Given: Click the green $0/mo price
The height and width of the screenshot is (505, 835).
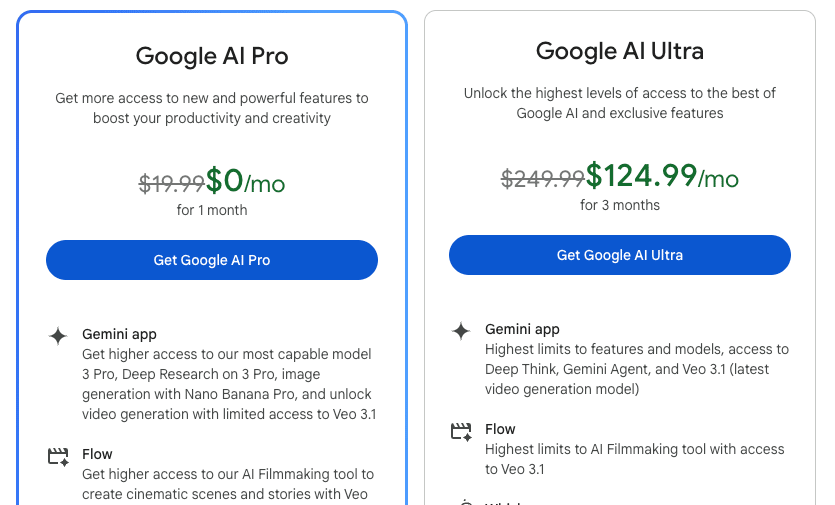Looking at the screenshot, I should 245,181.
